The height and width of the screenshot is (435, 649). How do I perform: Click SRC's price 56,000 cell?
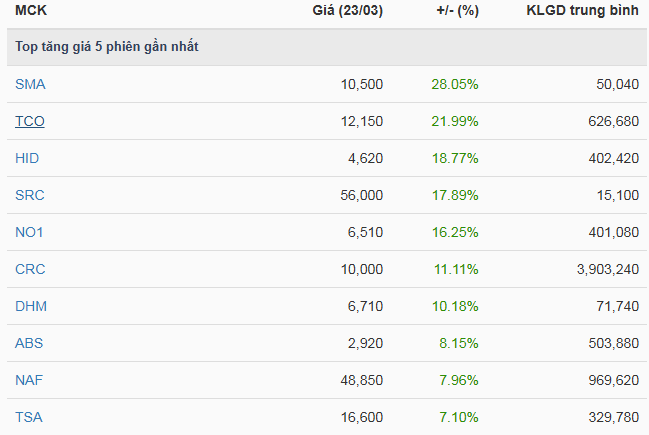pos(361,195)
